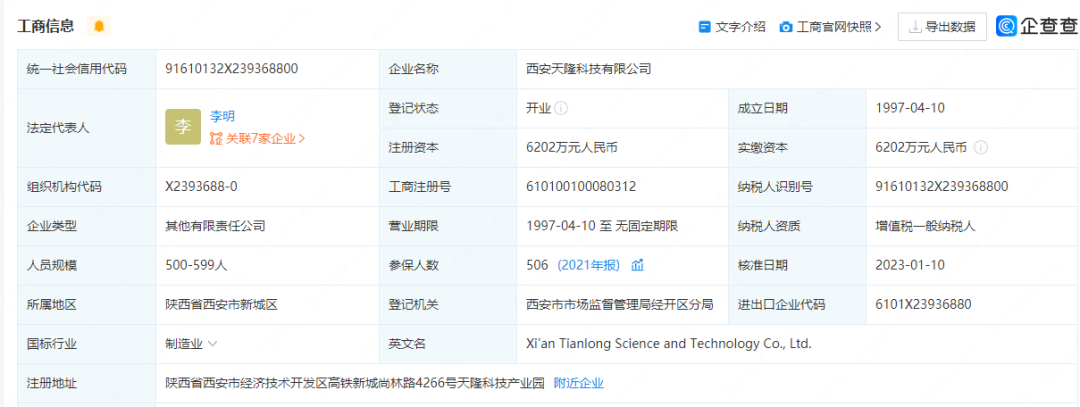This screenshot has width=1080, height=407.
Task: Click the related-companies icon before 关联7家企业
Action: point(216,139)
